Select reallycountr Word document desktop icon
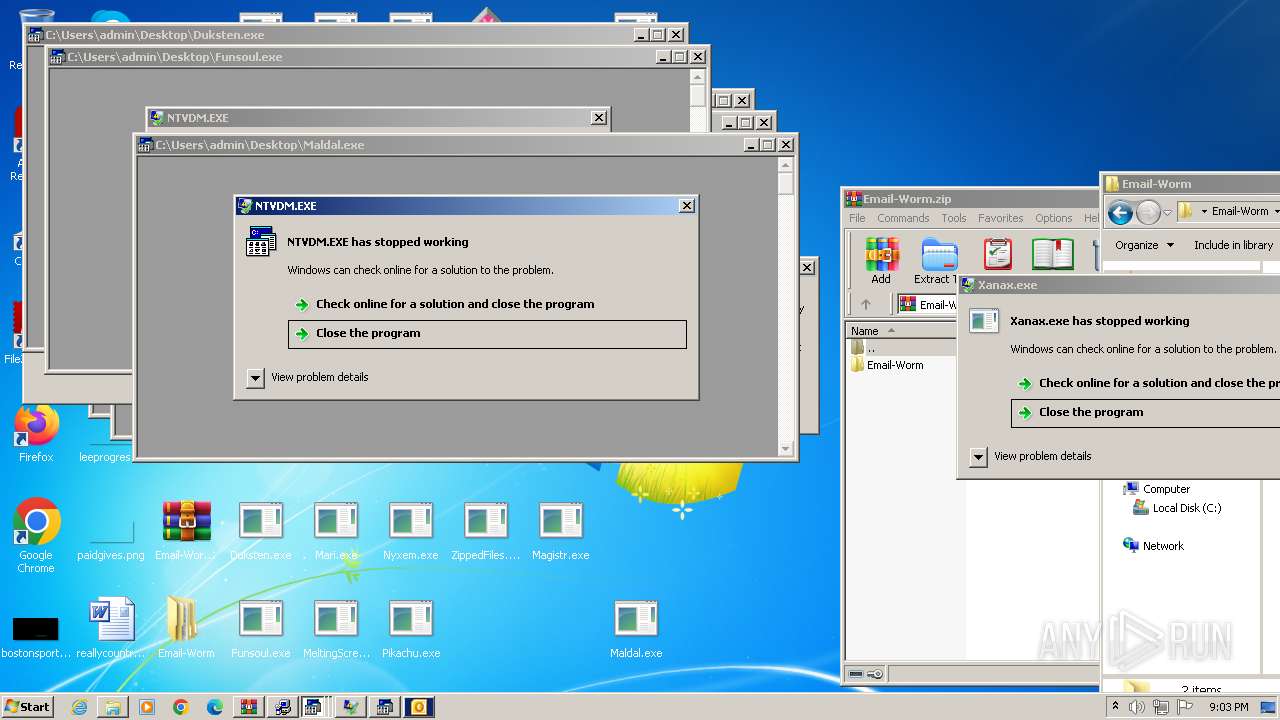The height and width of the screenshot is (720, 1280). [x=111, y=629]
